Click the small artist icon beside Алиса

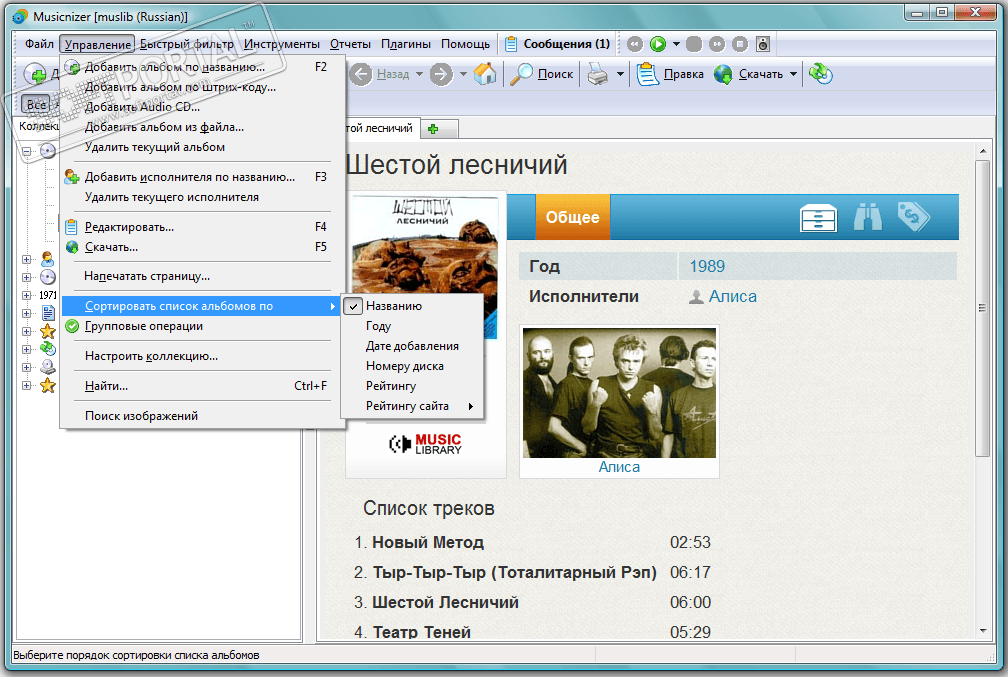pos(696,297)
